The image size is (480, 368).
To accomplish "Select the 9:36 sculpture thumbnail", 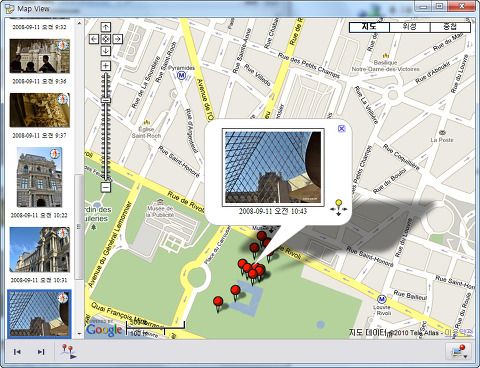I will [x=40, y=56].
